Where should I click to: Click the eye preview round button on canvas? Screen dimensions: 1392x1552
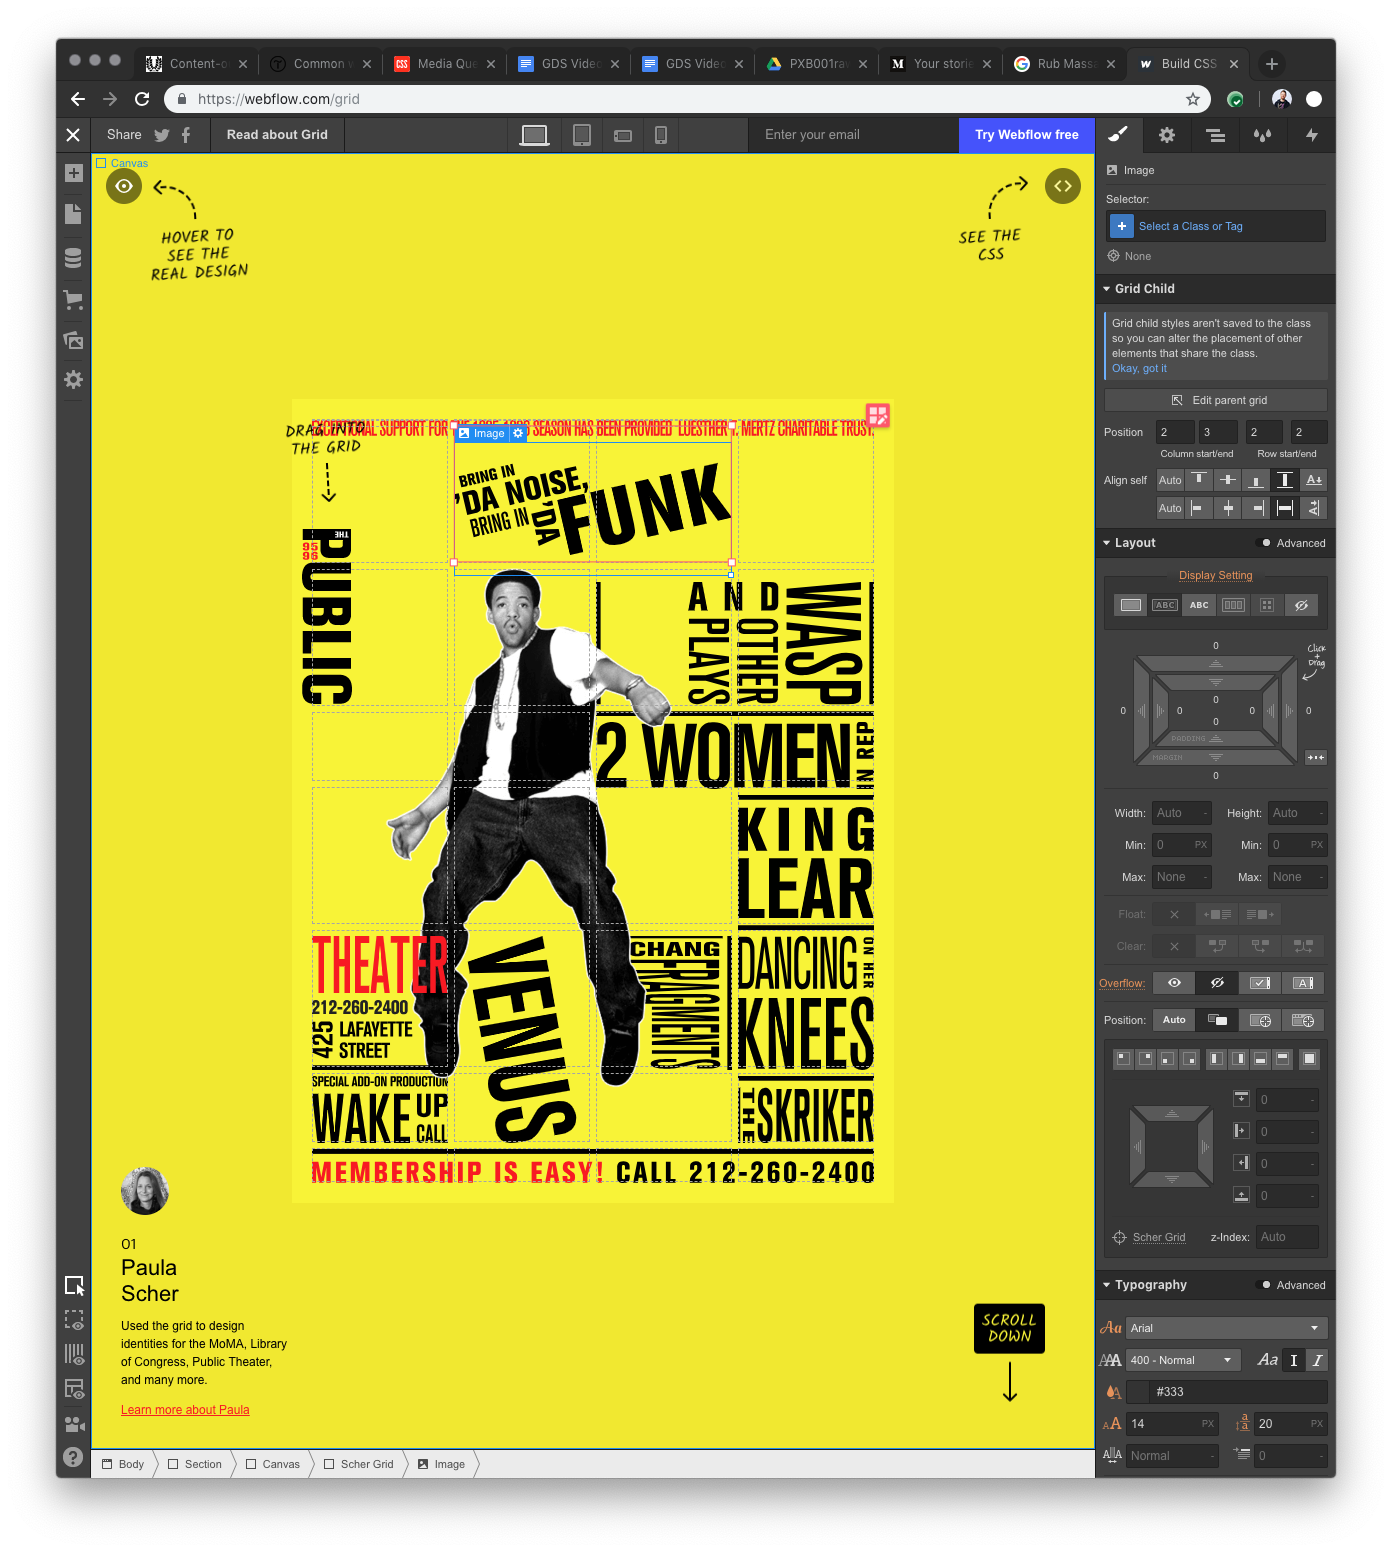point(124,186)
